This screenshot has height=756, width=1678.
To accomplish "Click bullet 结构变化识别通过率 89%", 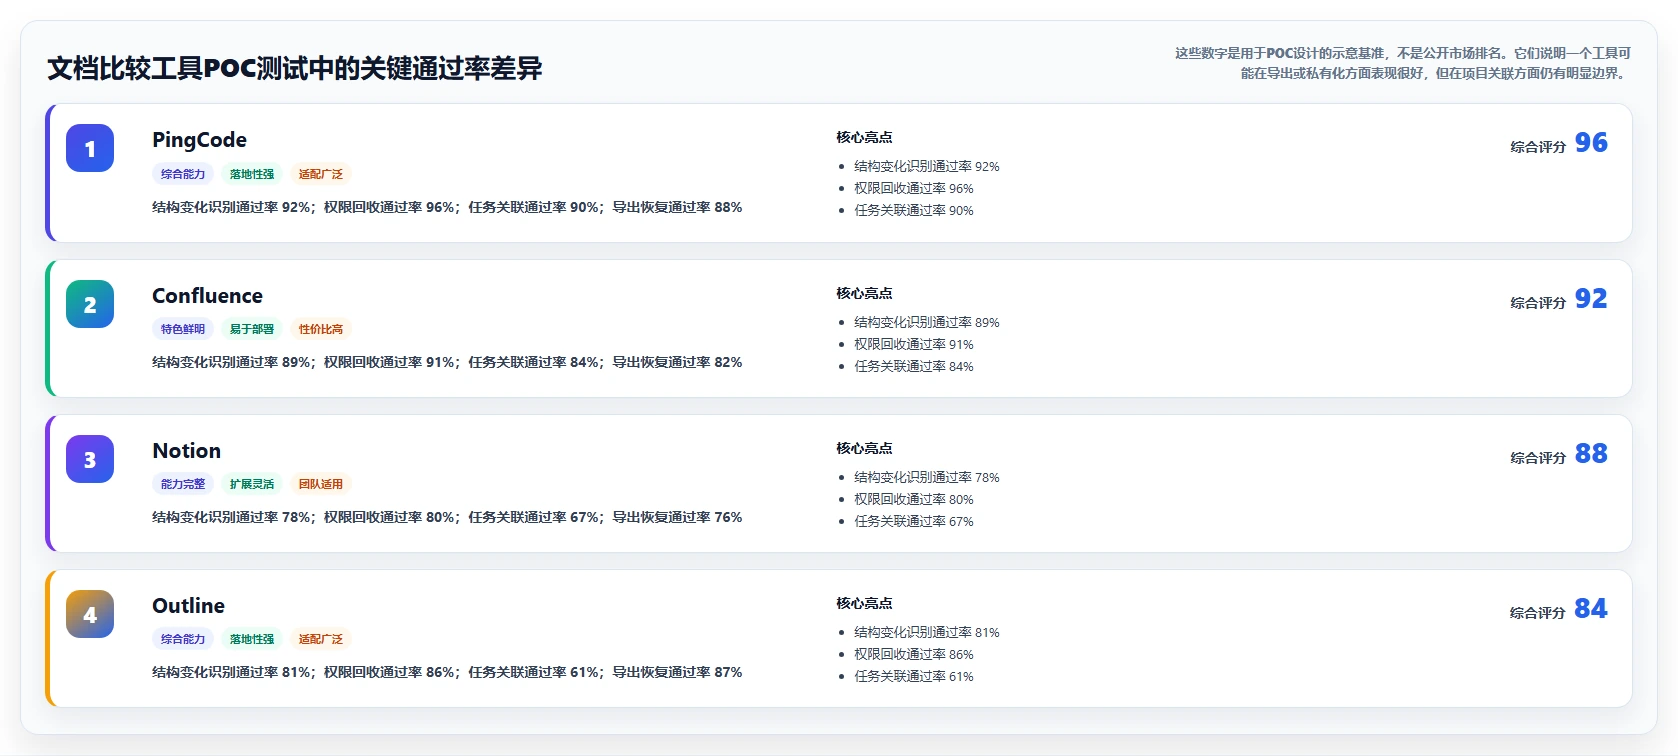I will coord(927,323).
